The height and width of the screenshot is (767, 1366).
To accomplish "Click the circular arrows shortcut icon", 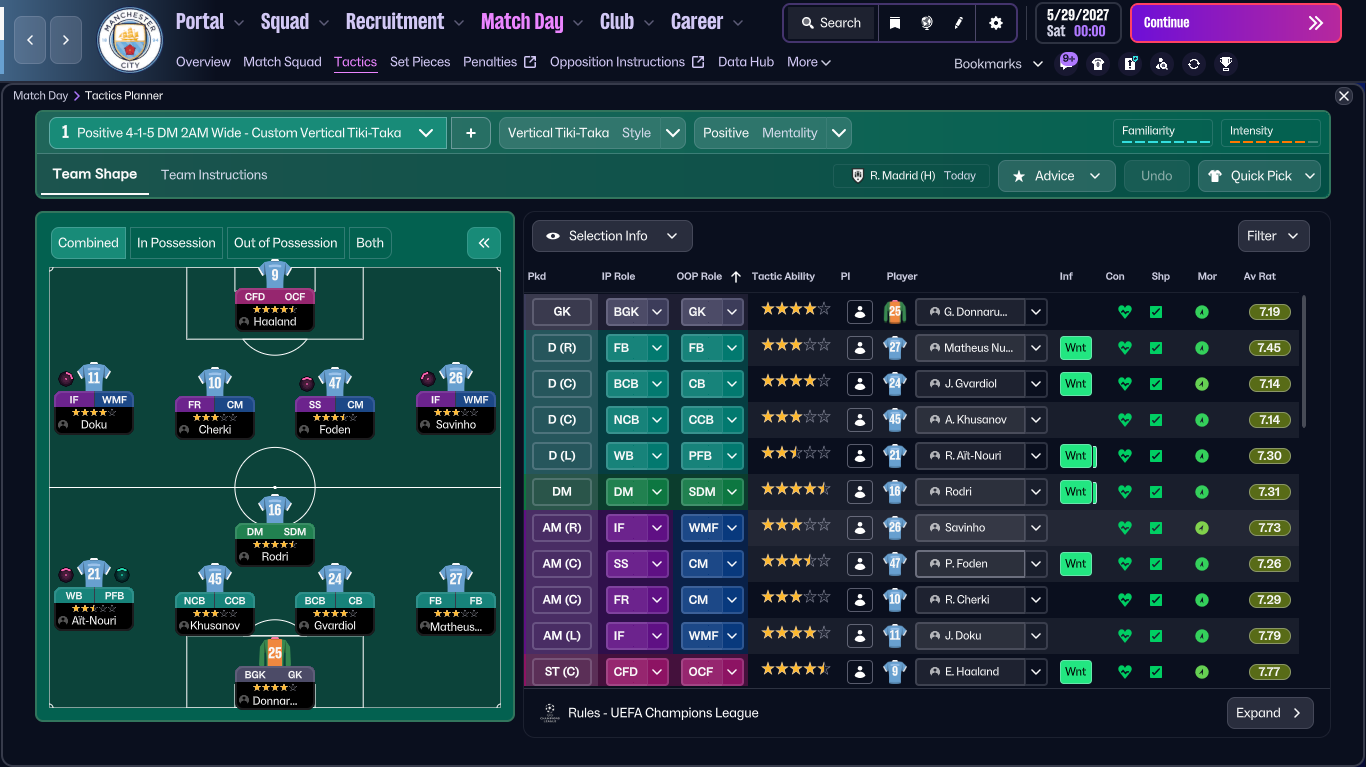I will [x=1194, y=64].
